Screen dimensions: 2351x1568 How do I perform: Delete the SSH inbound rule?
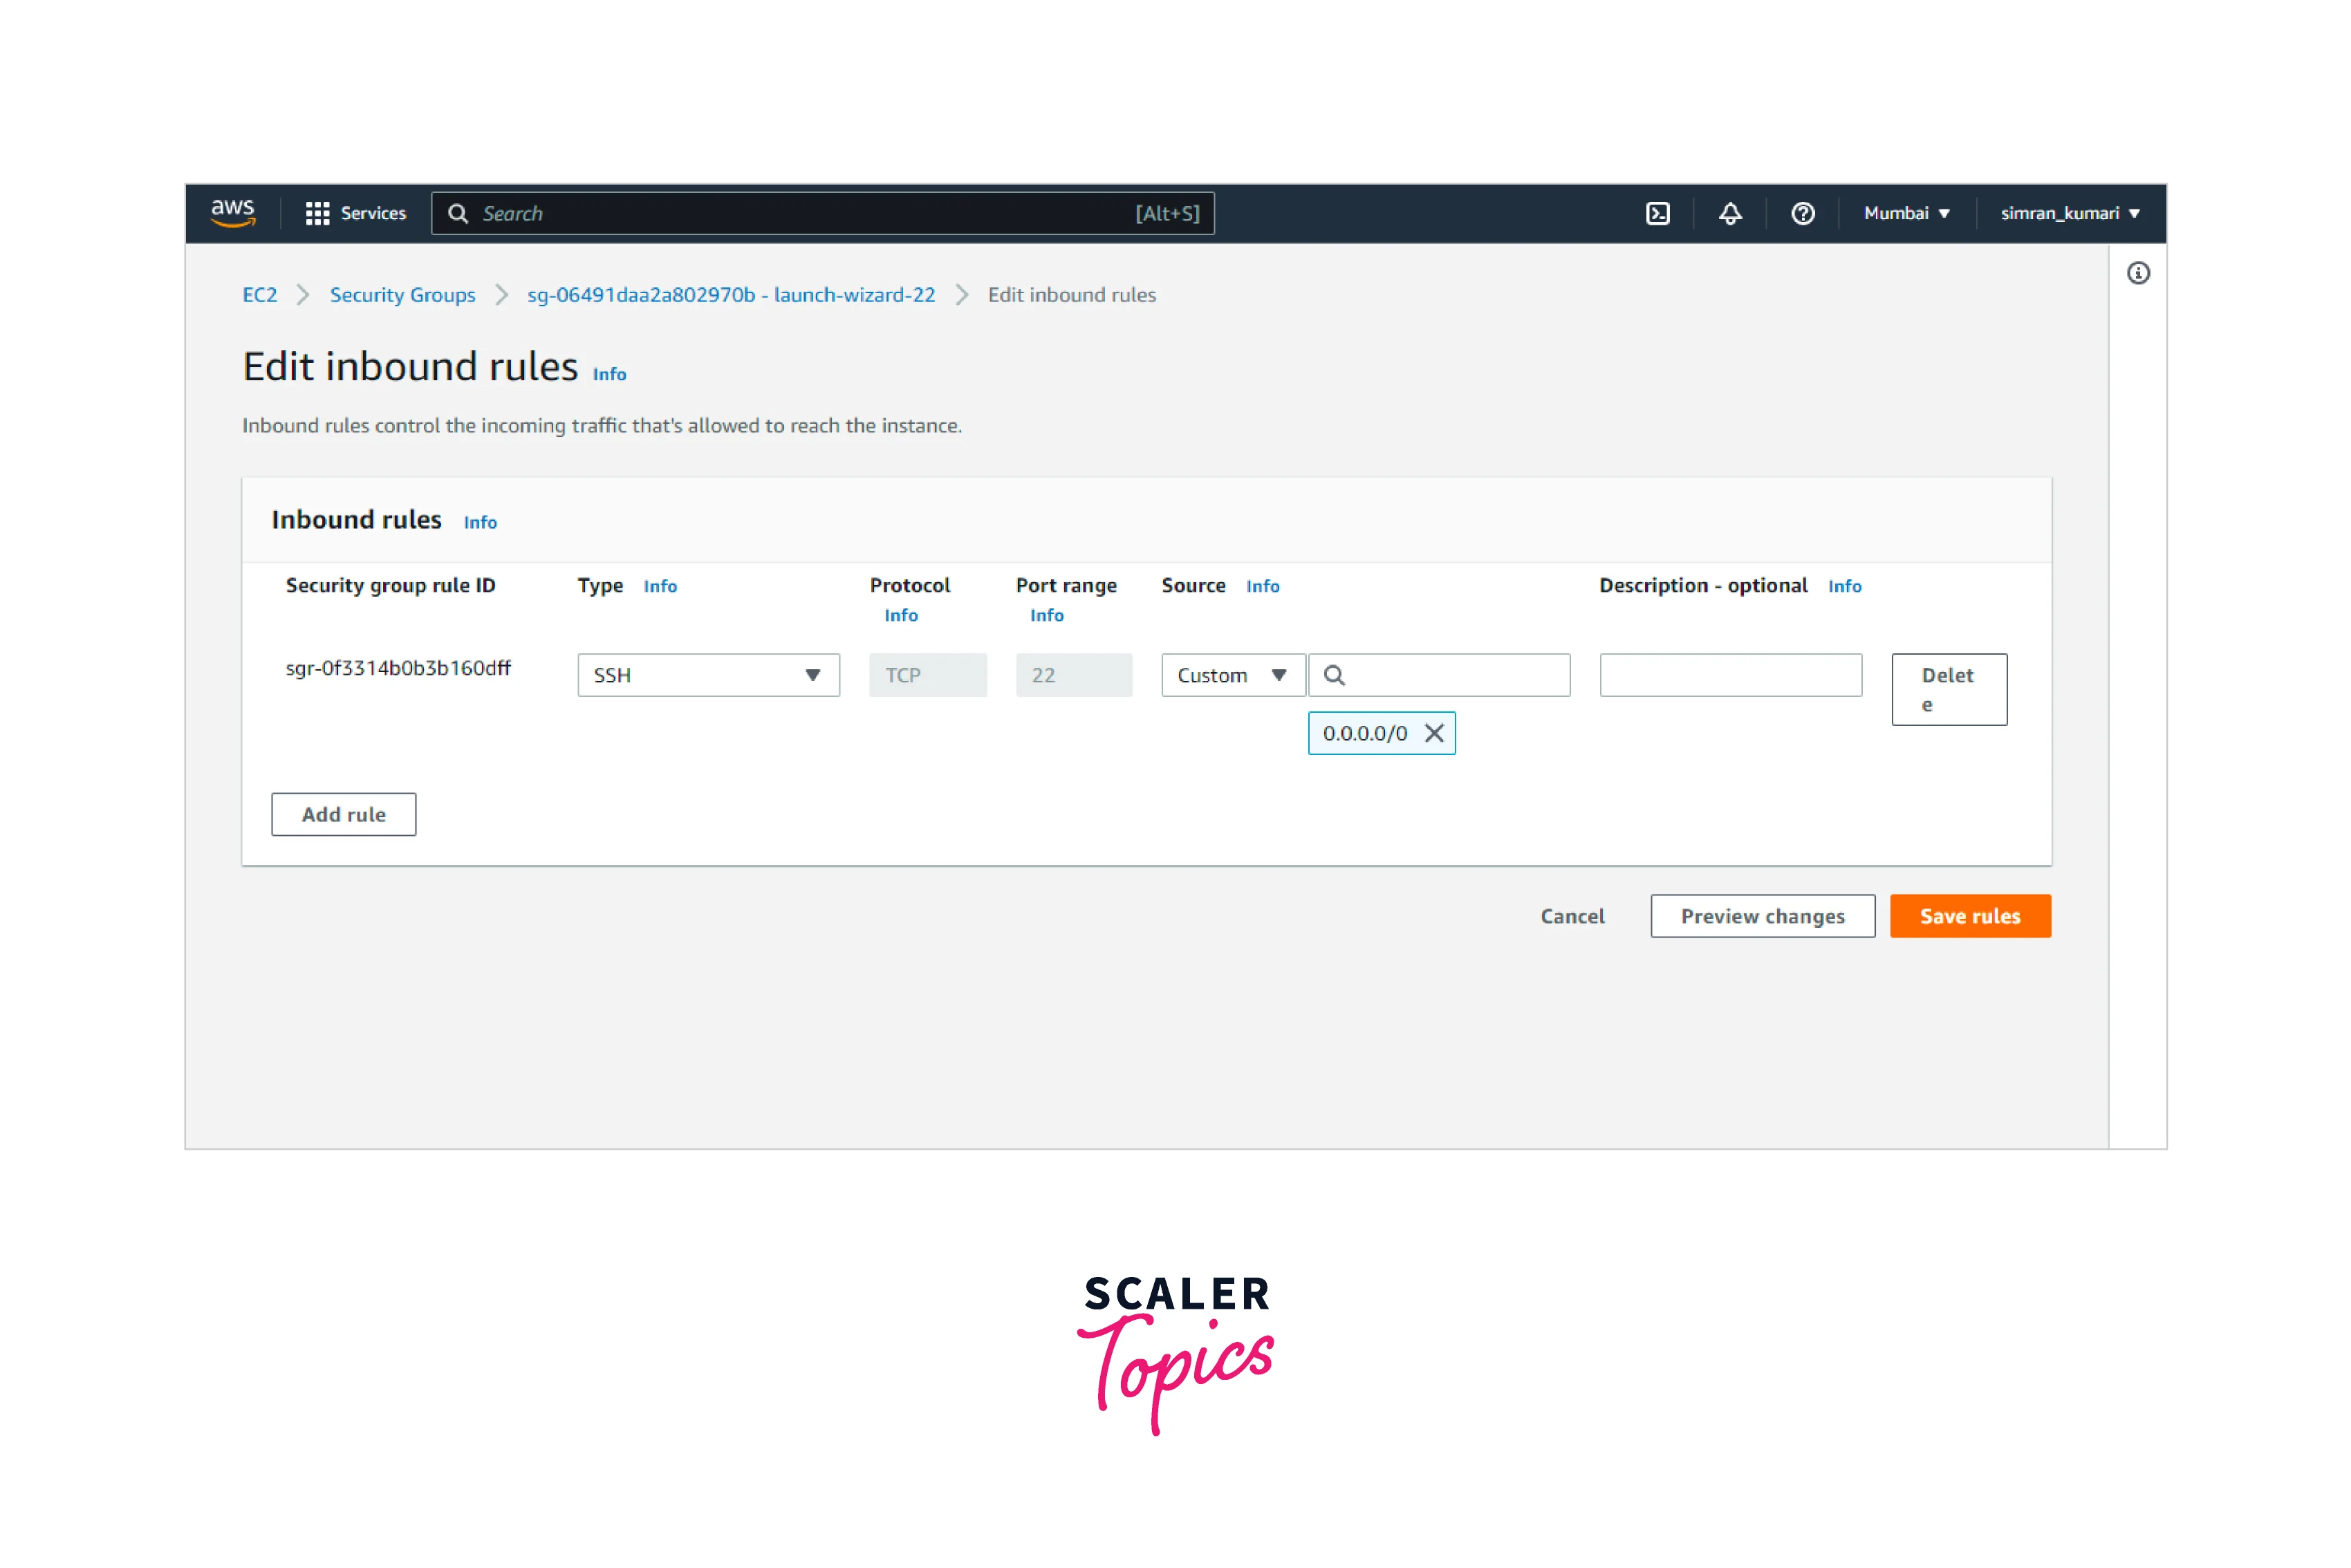pos(1948,689)
